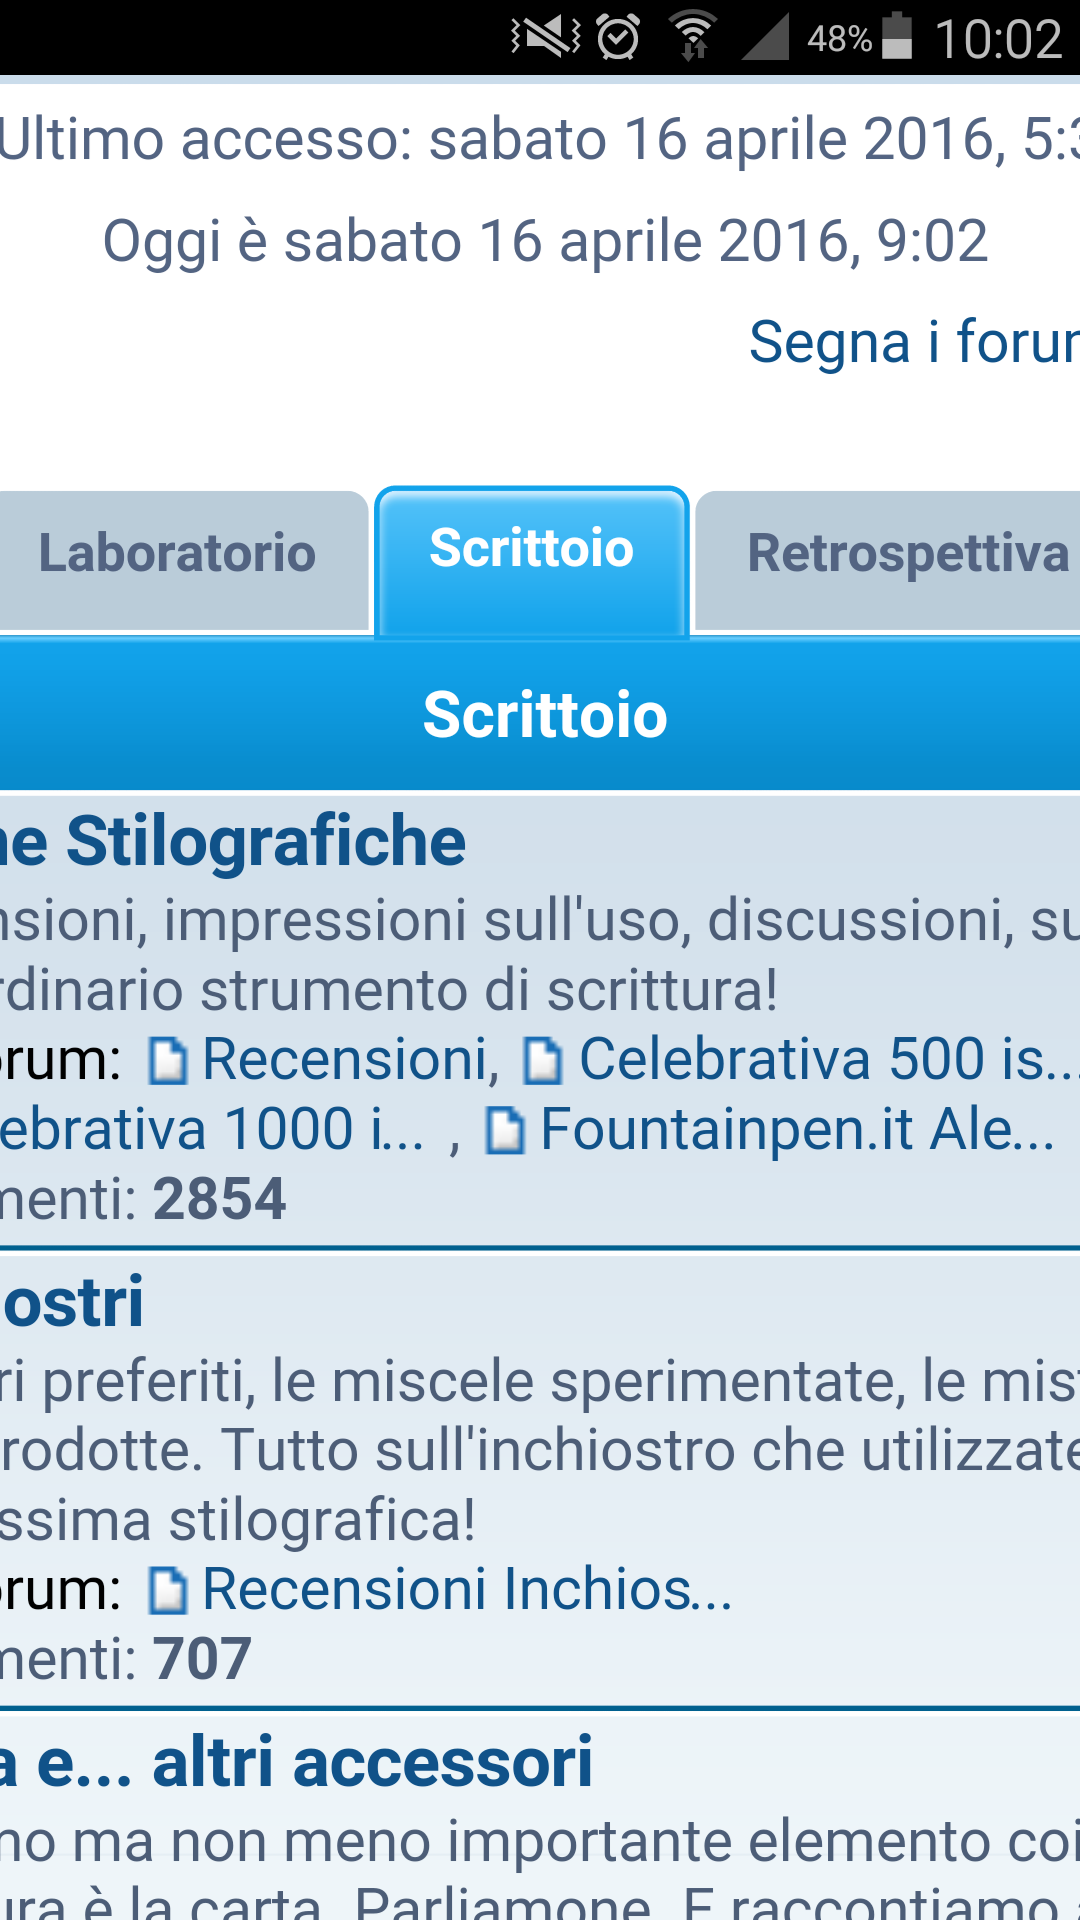Tap the blue Scrittoio section header
The width and height of the screenshot is (1080, 1920).
point(545,715)
